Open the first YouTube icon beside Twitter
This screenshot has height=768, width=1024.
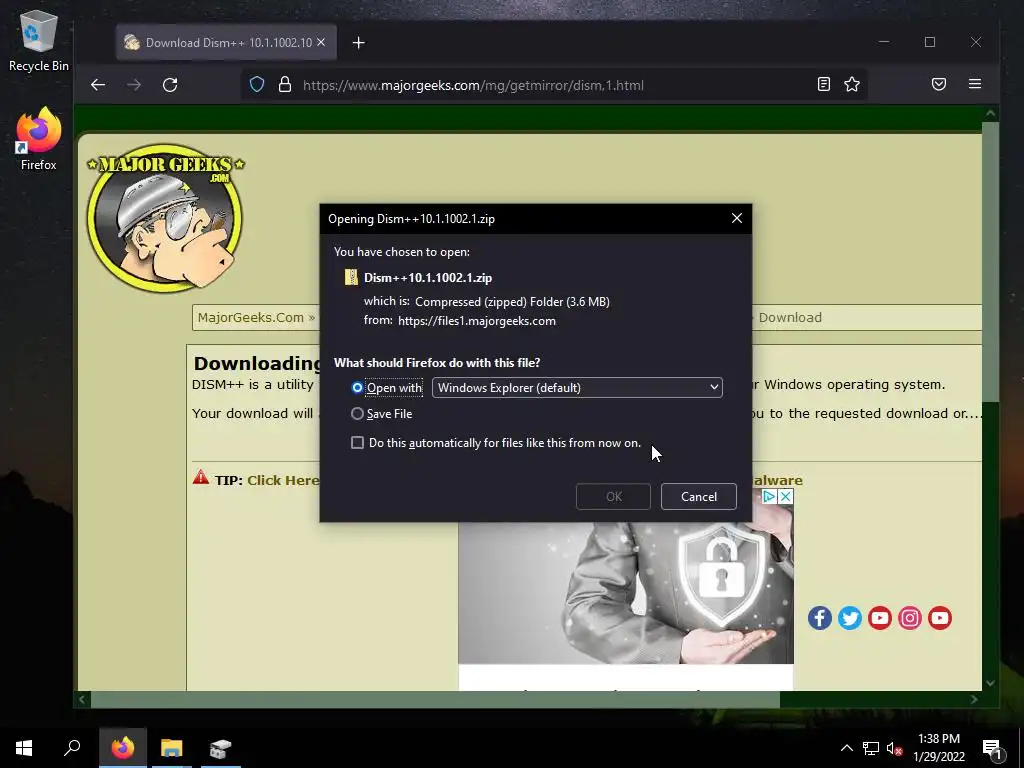tap(880, 618)
